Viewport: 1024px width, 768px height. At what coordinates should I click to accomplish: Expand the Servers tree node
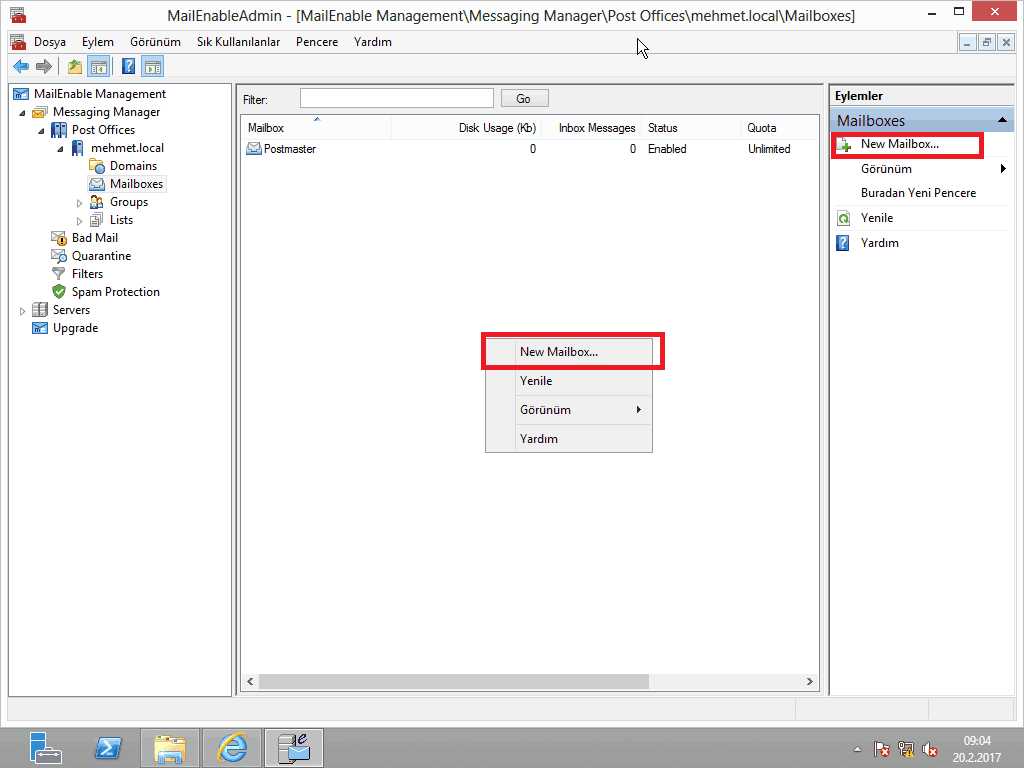pyautogui.click(x=23, y=311)
